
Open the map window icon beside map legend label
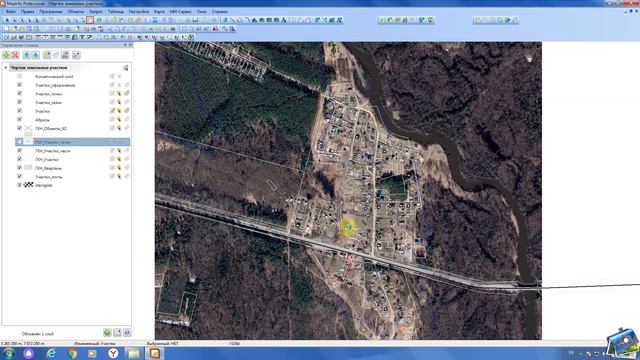[126, 68]
